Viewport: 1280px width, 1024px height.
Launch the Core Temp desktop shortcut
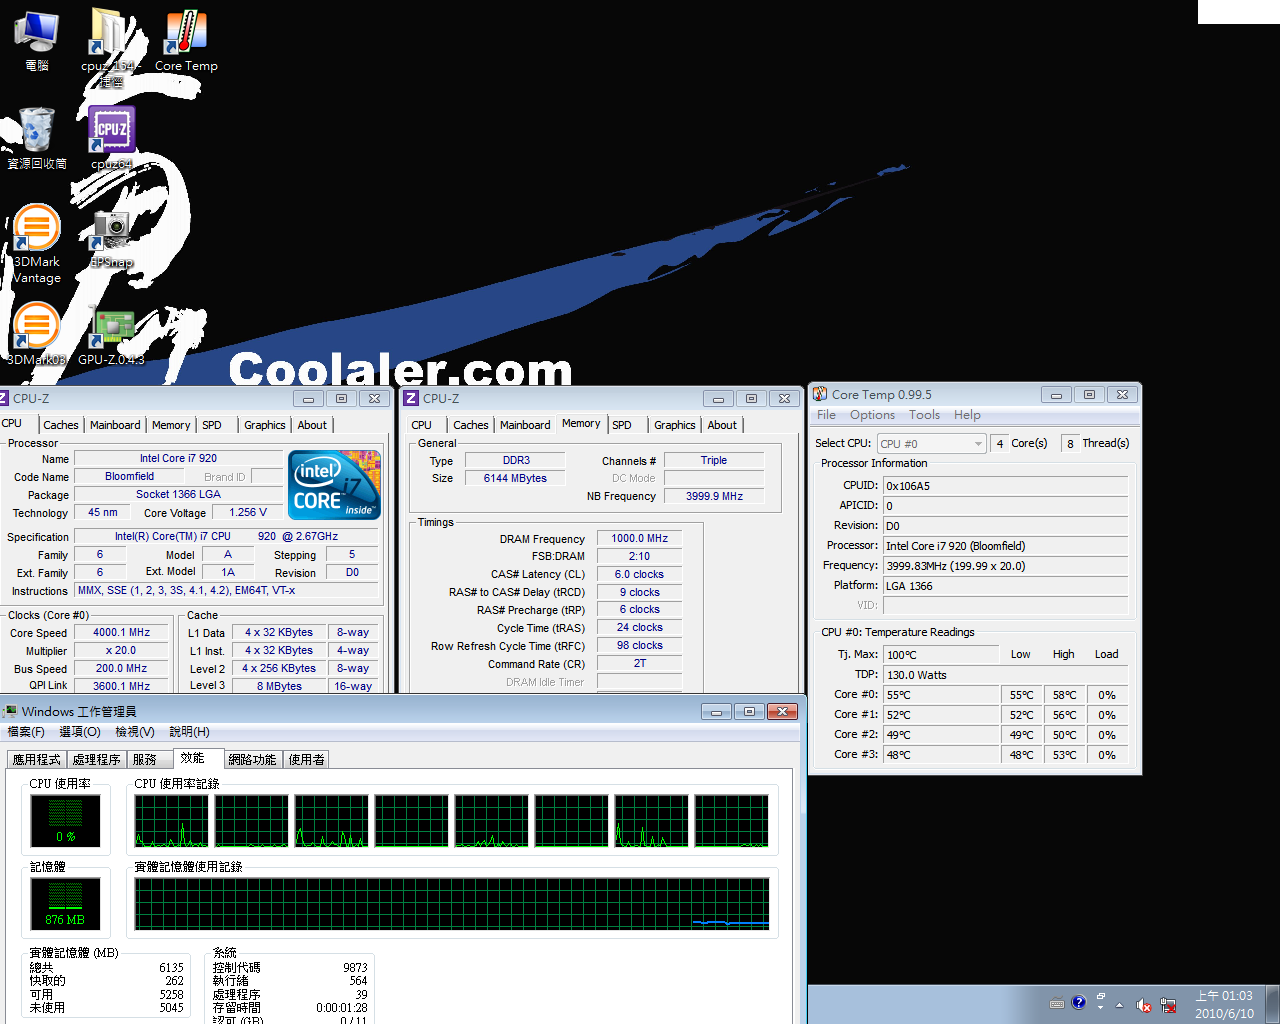tap(186, 40)
